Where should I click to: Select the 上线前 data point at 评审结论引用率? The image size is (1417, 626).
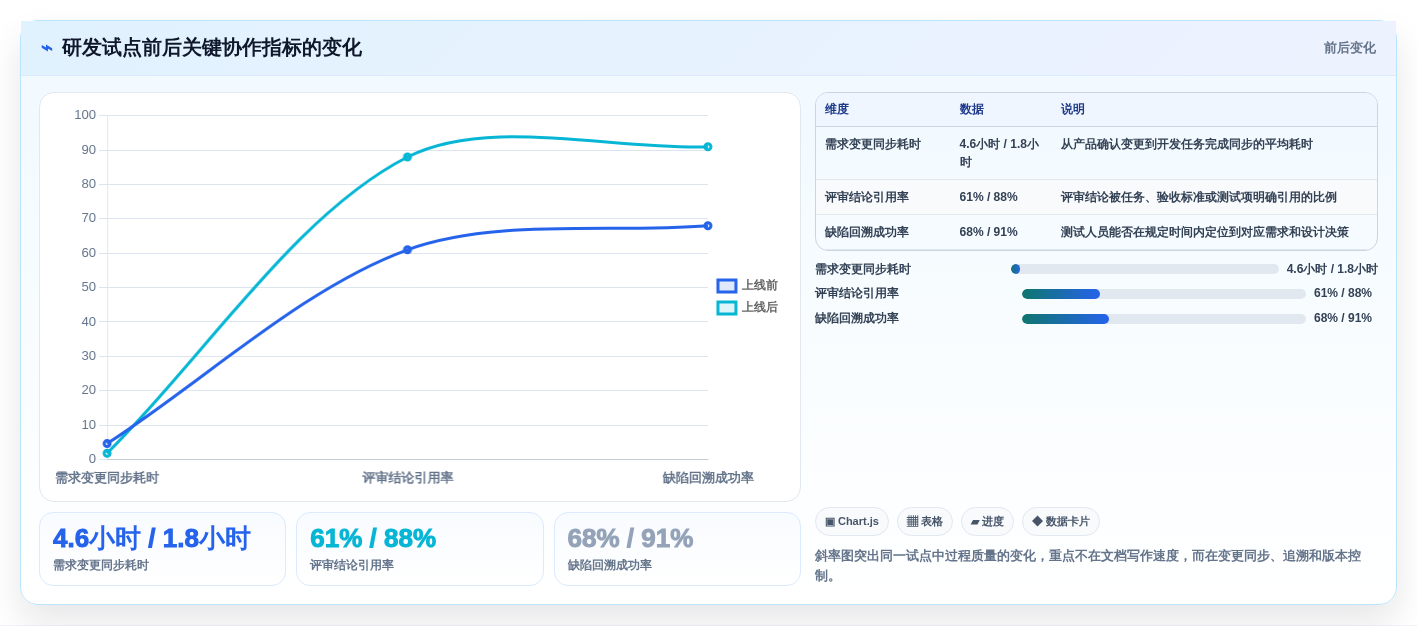click(x=407, y=250)
